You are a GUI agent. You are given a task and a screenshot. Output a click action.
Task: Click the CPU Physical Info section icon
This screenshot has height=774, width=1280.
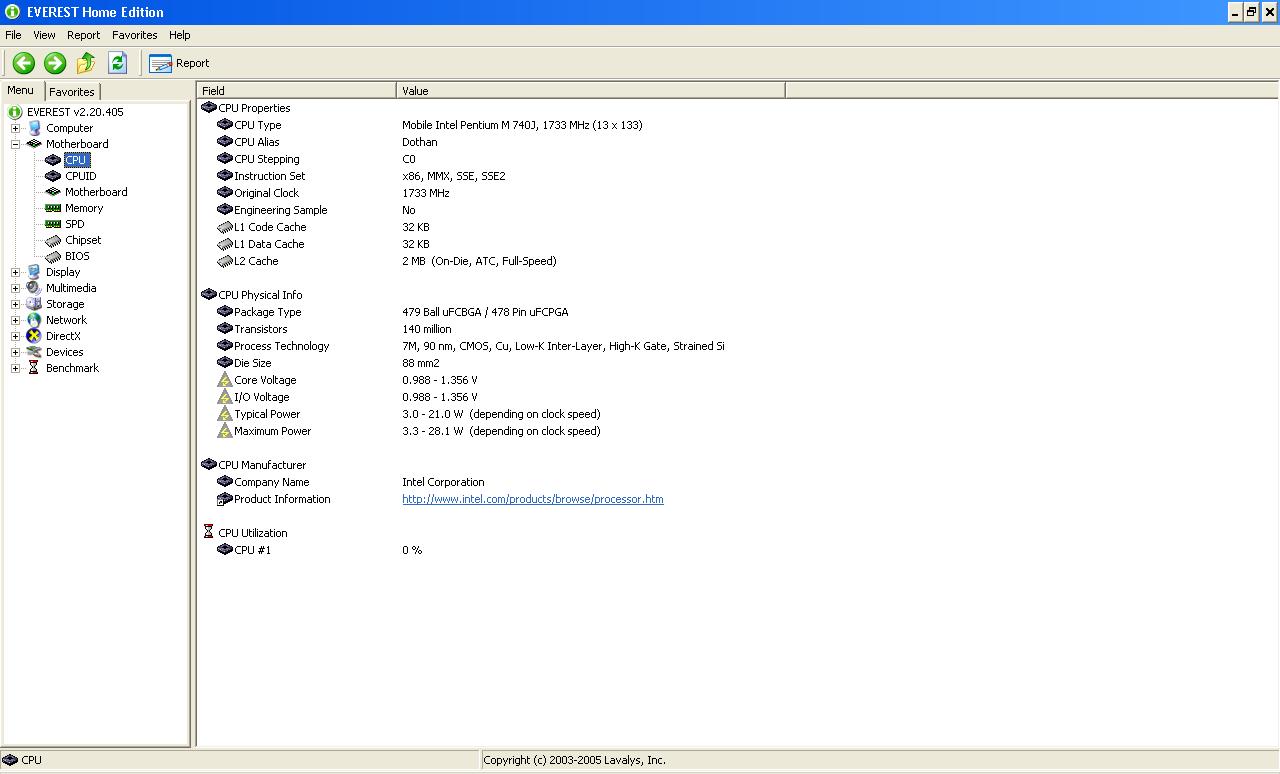209,295
